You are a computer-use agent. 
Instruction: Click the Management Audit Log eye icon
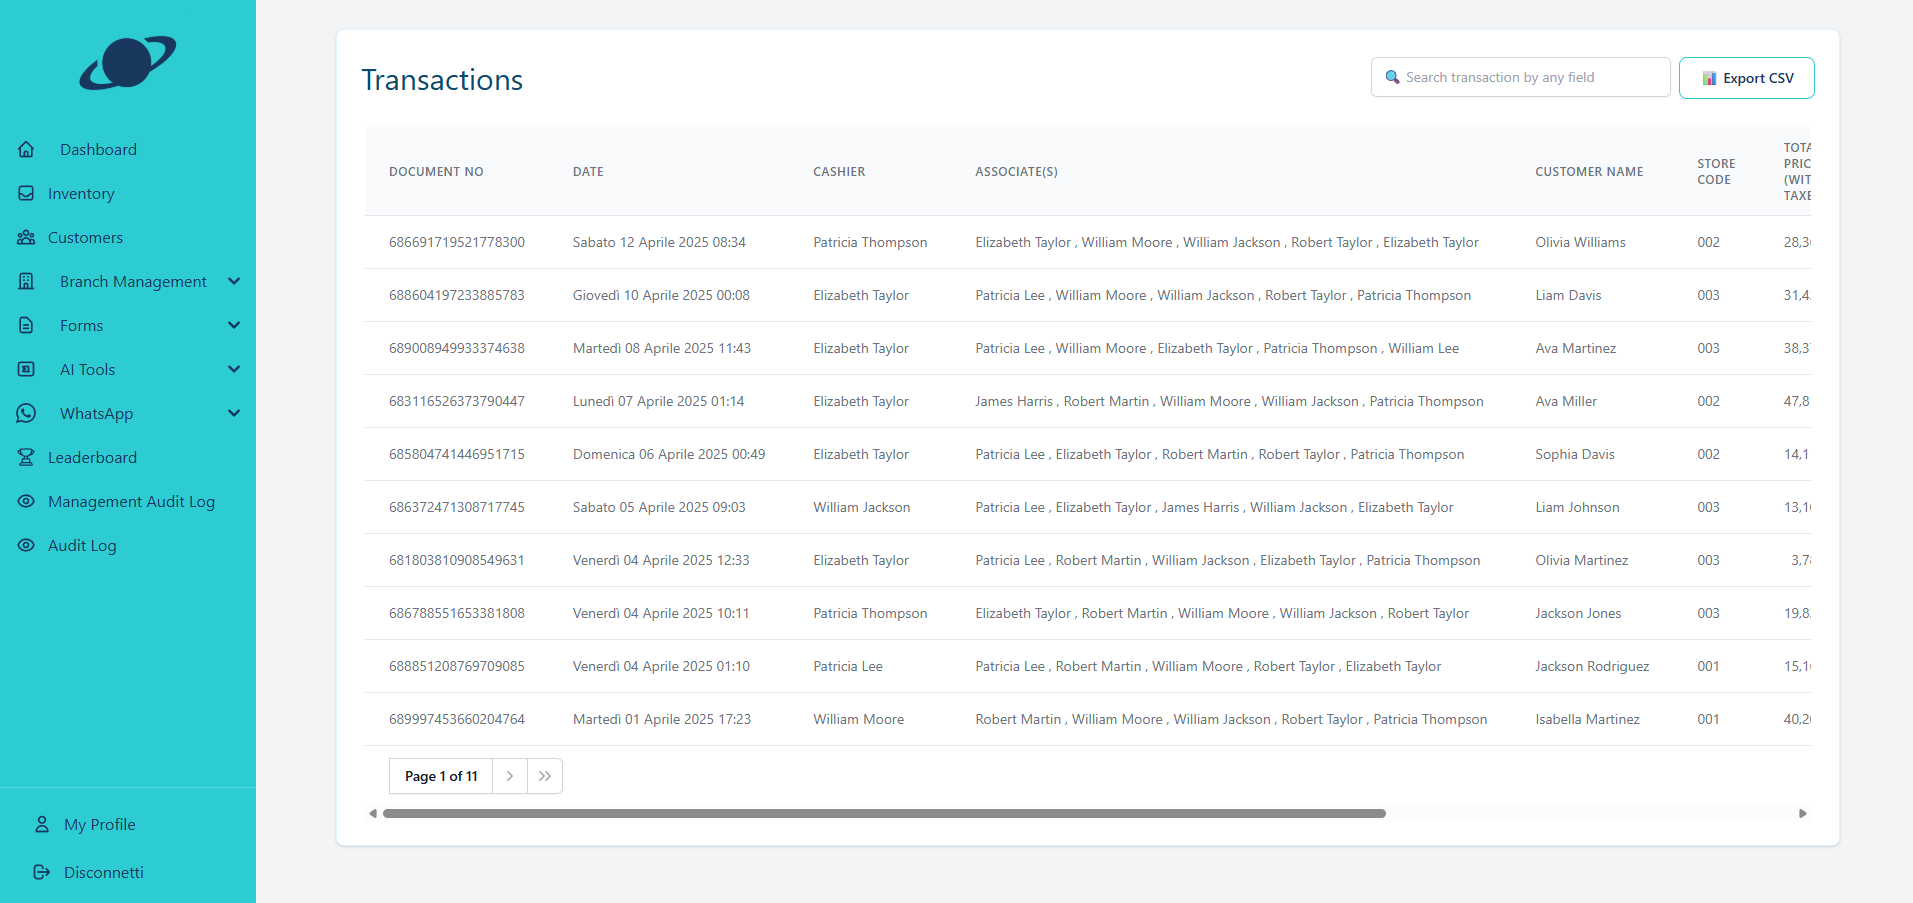point(27,502)
